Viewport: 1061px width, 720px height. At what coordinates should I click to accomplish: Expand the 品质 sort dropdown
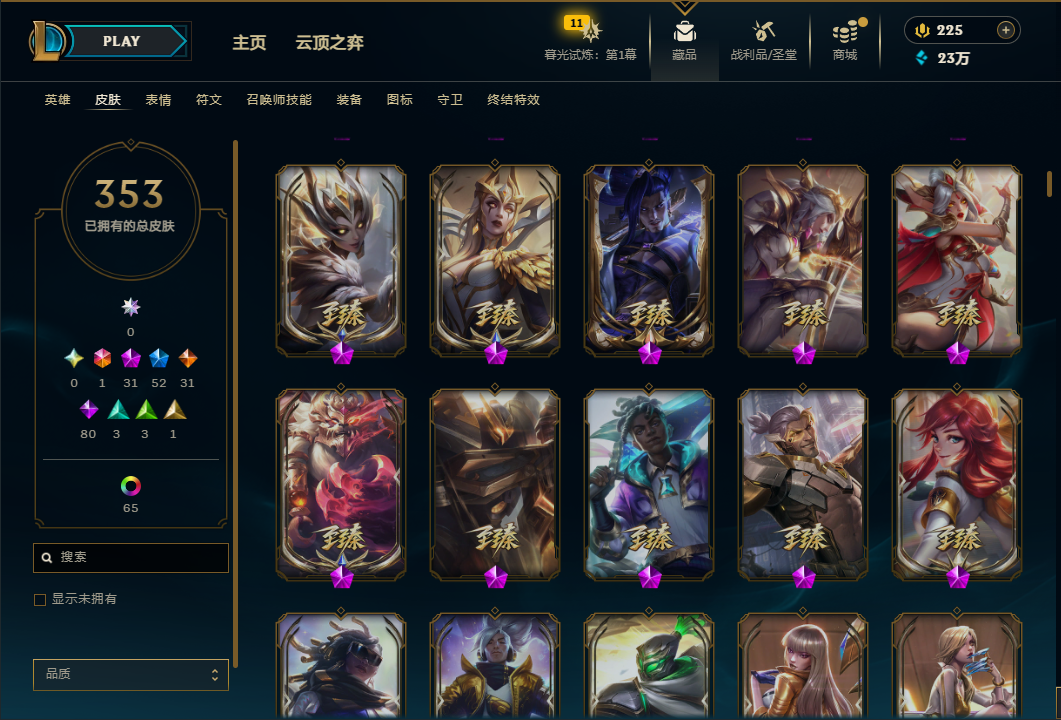131,675
